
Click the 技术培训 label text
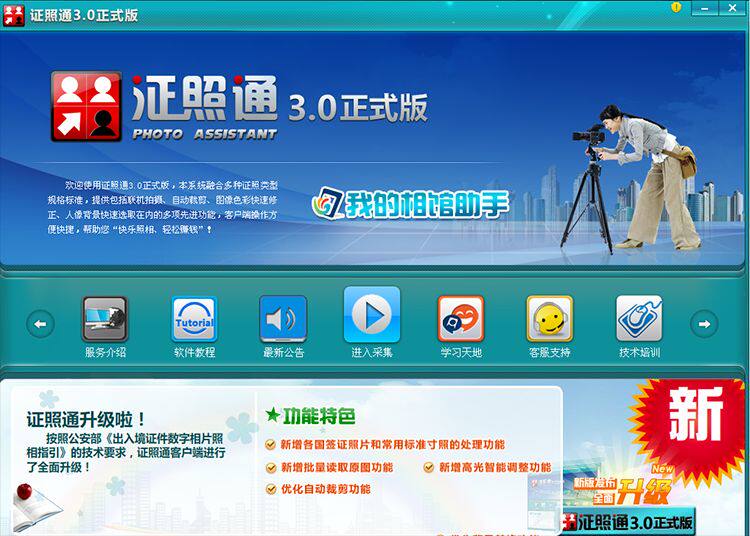pos(639,353)
